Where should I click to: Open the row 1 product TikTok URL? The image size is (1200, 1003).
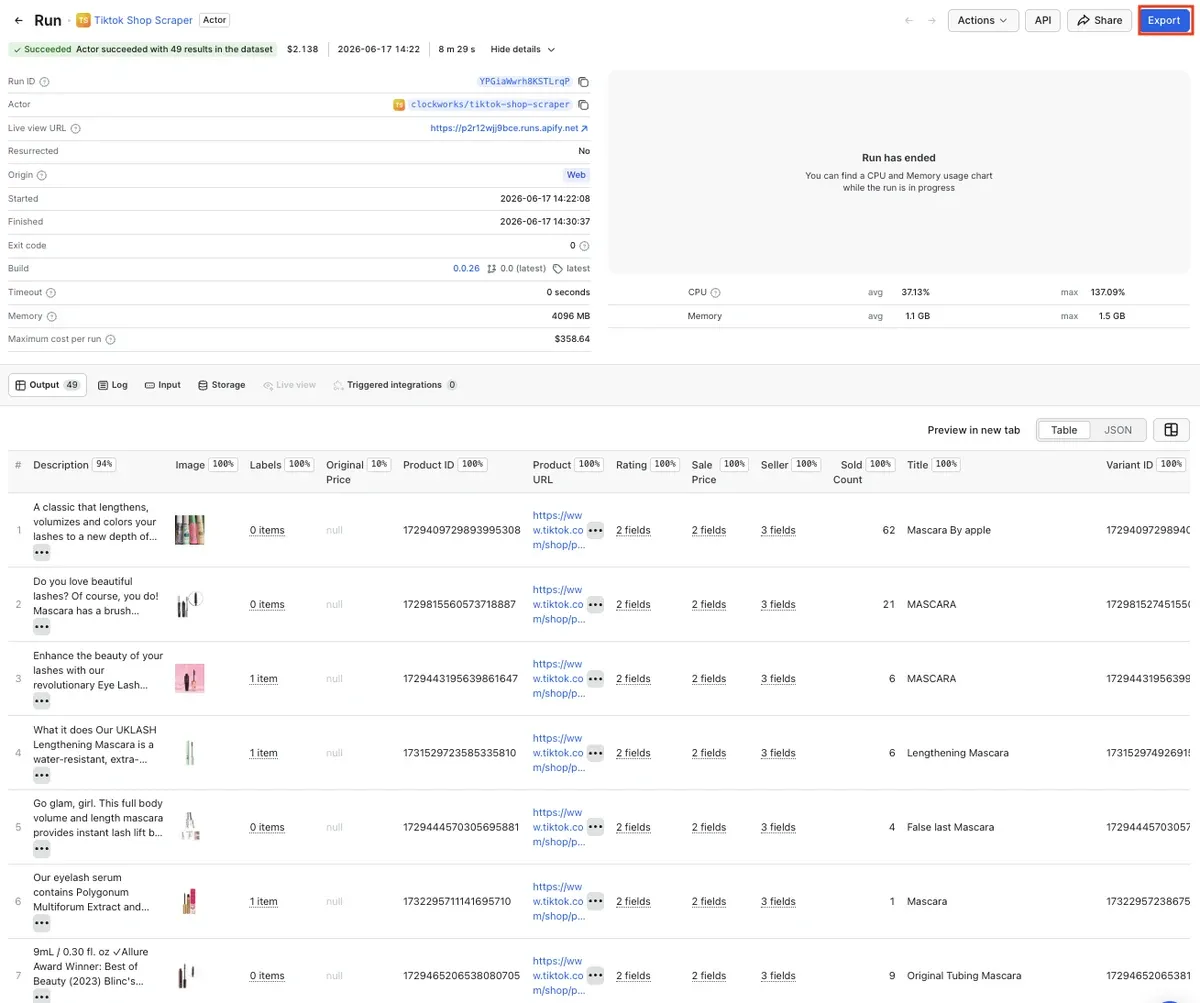pos(558,530)
